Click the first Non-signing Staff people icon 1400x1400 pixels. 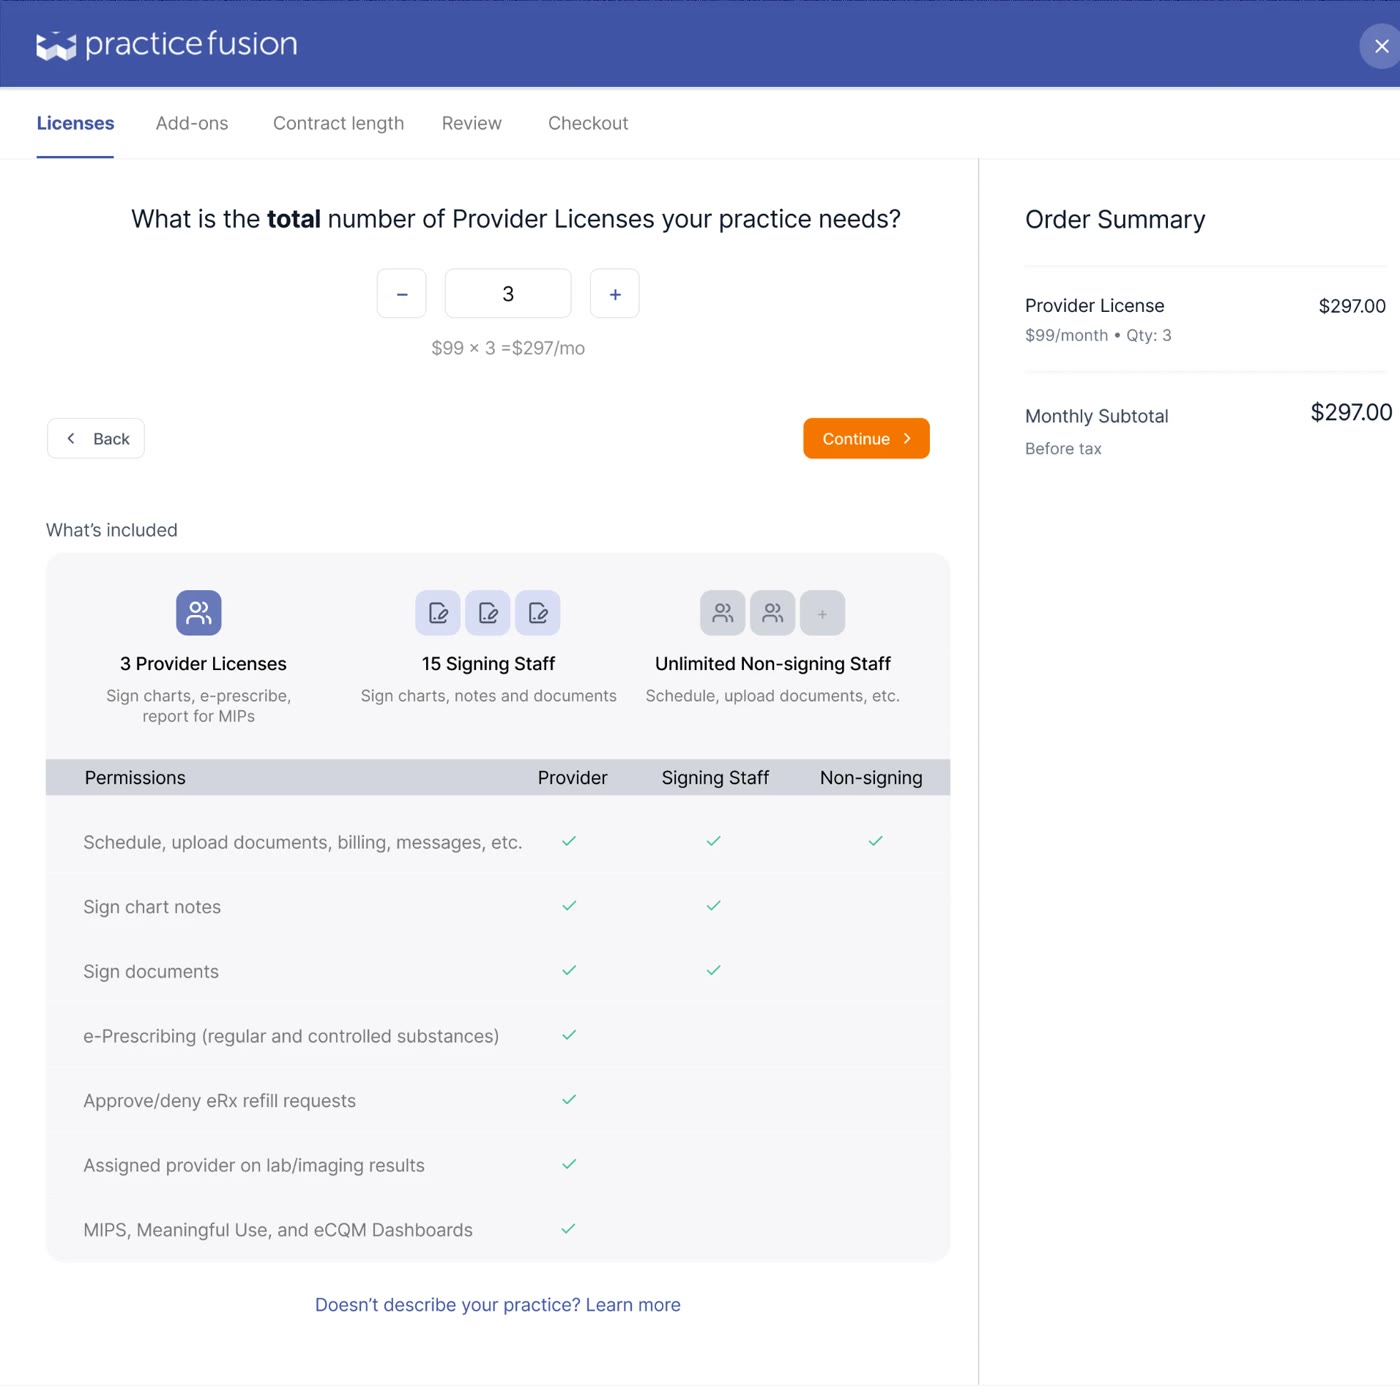723,613
